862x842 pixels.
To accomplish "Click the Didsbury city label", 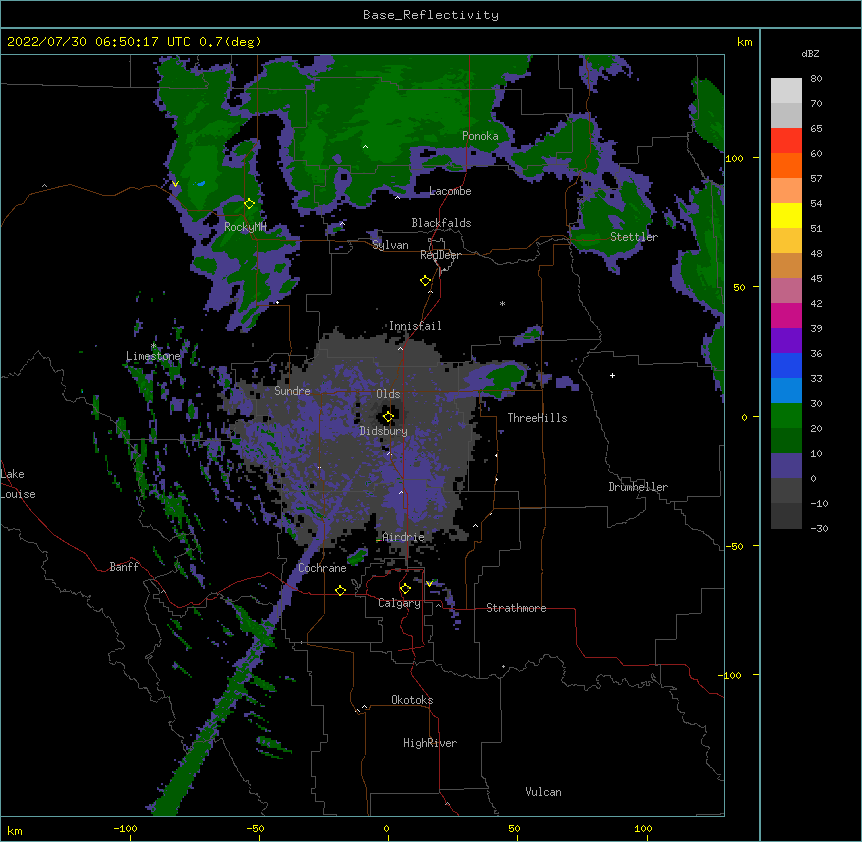I will 383,431.
